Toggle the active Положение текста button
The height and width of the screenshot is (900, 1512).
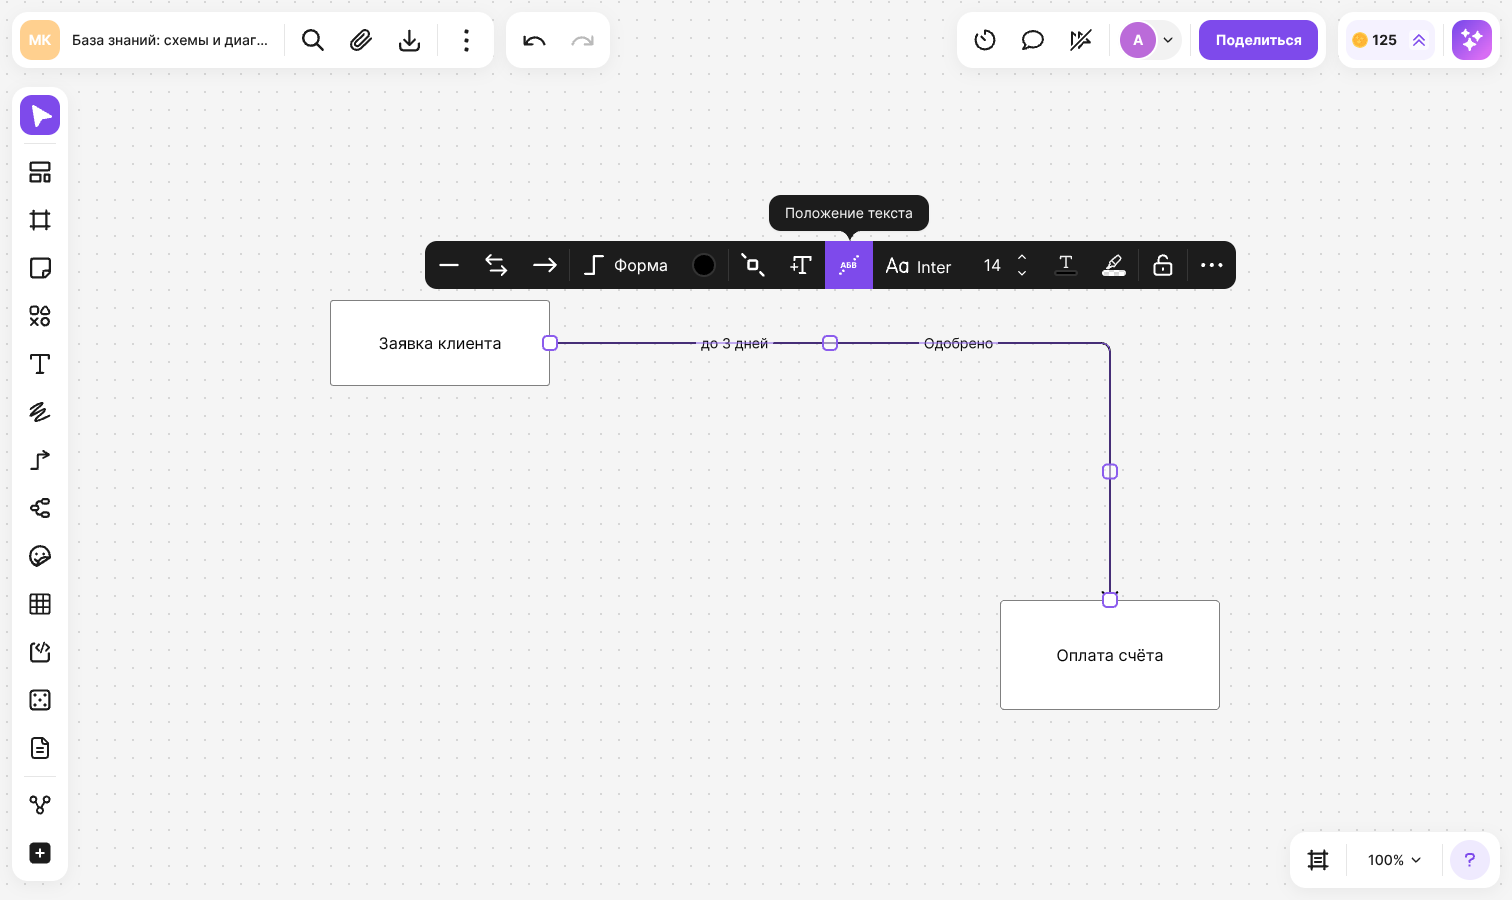849,265
